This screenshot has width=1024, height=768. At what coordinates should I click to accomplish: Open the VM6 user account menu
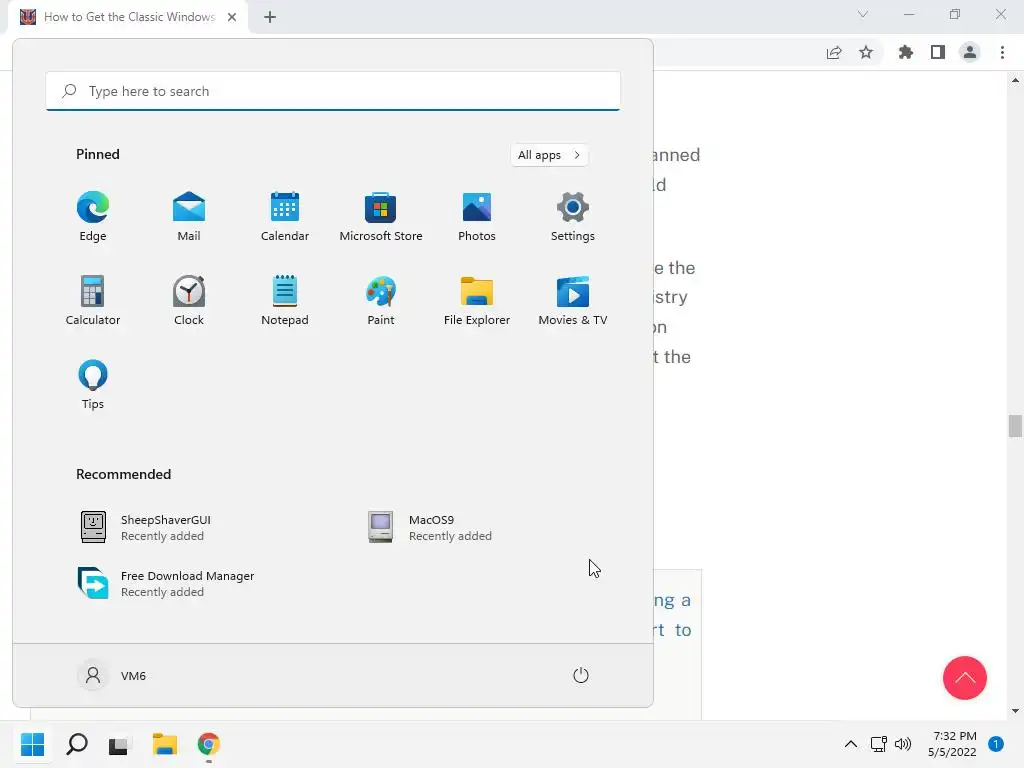point(112,675)
